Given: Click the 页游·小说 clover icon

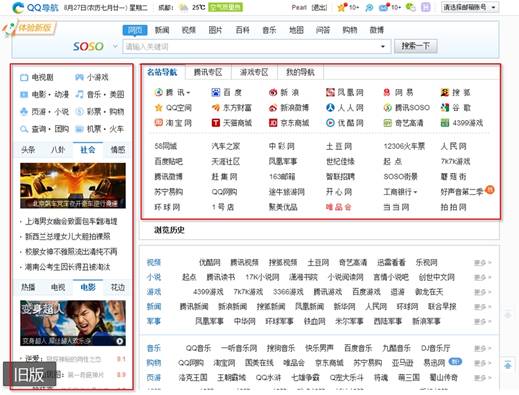Looking at the screenshot, I should [24, 111].
